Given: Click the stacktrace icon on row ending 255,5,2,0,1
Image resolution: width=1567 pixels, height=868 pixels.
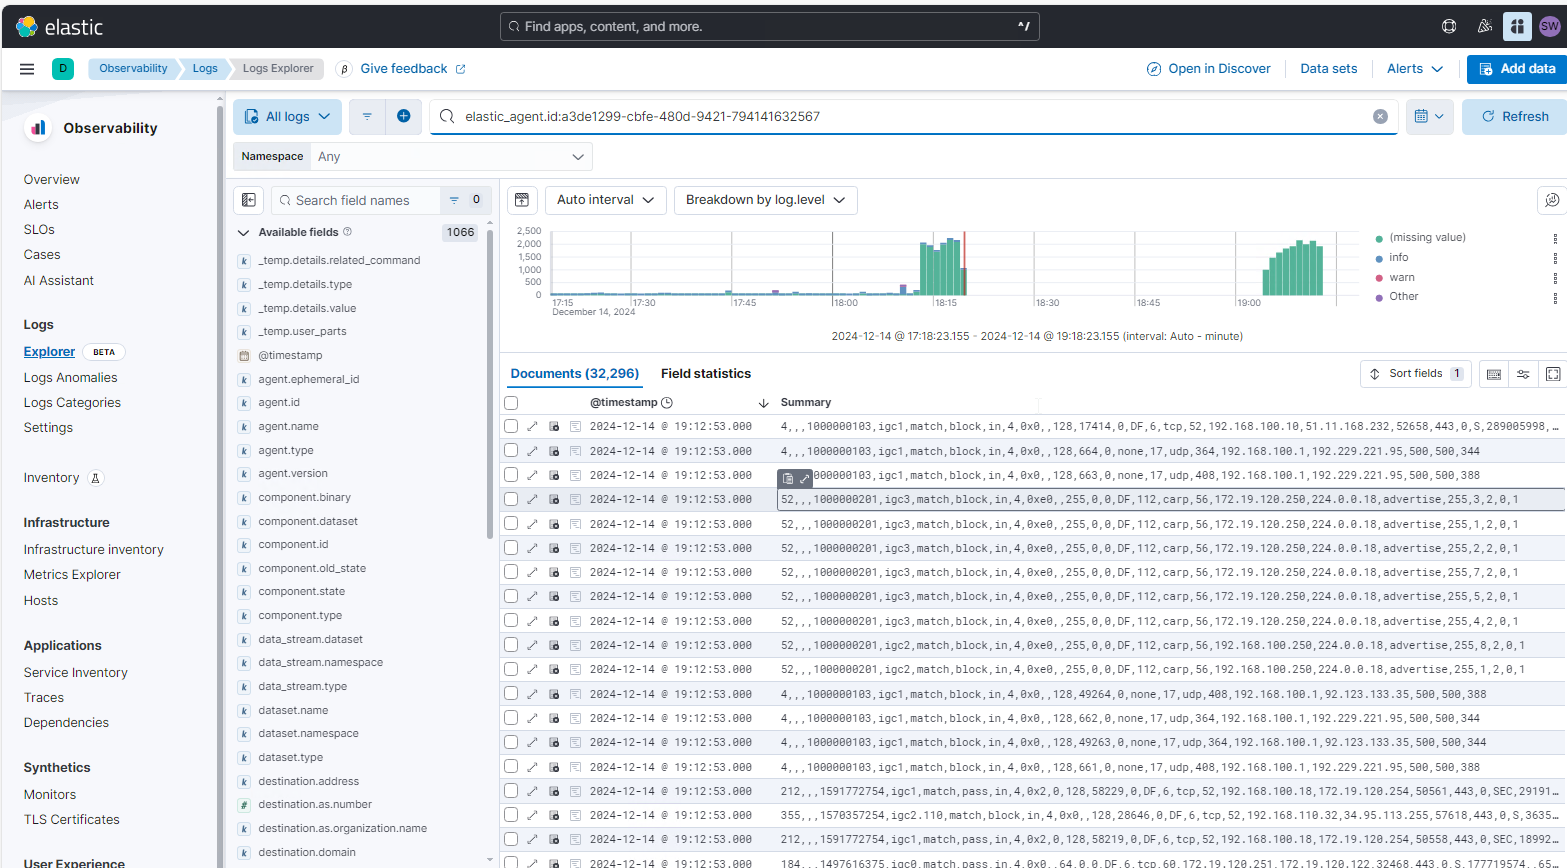Looking at the screenshot, I should pyautogui.click(x=575, y=596).
